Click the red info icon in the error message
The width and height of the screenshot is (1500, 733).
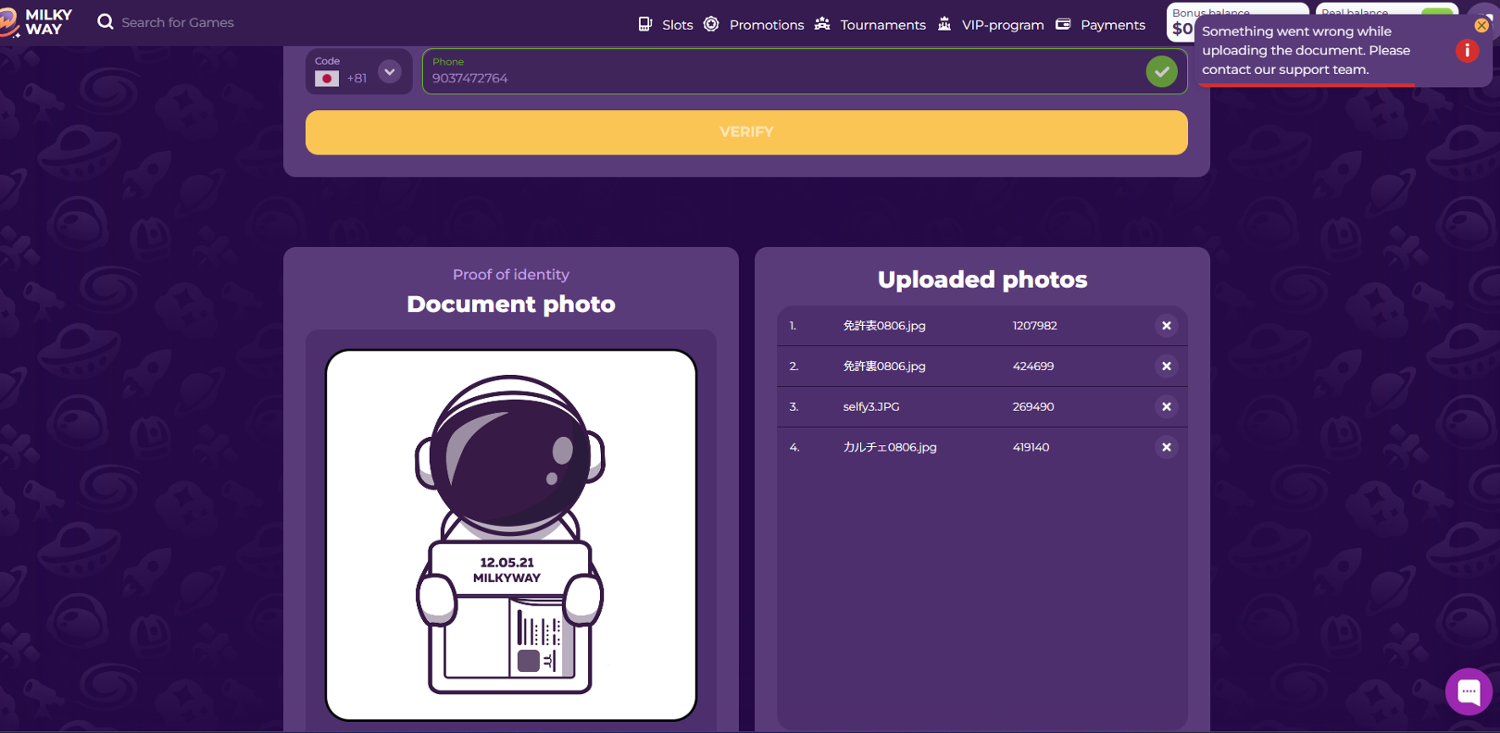point(1467,50)
